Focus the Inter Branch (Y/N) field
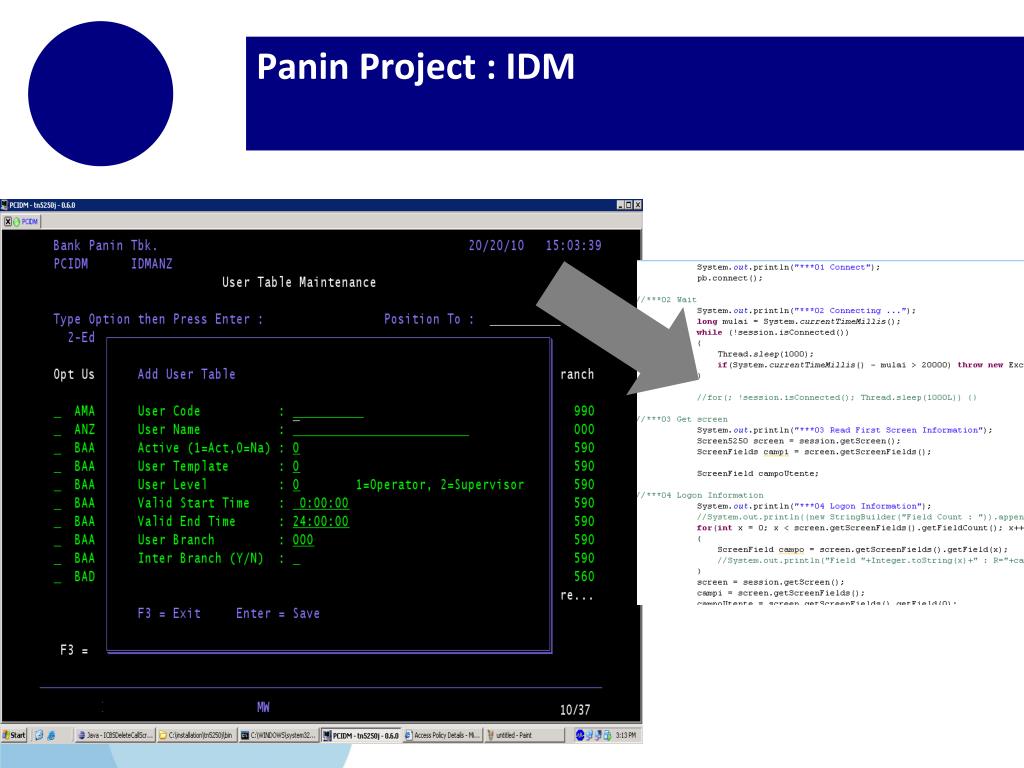The image size is (1024, 768). 296,559
